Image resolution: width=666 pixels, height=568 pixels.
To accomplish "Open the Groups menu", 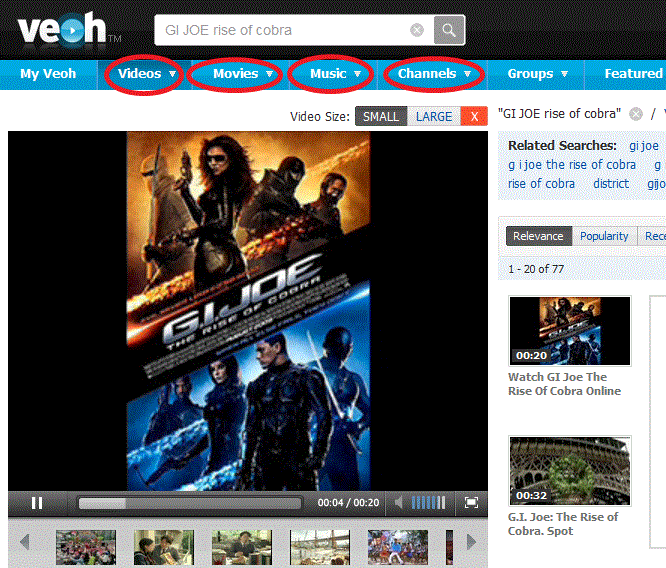I will click(530, 74).
